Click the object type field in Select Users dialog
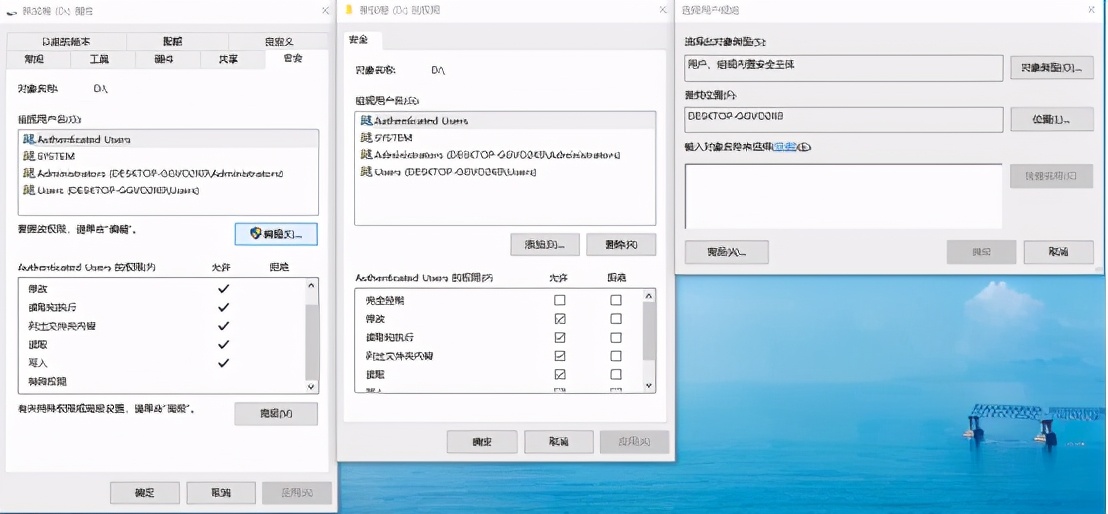This screenshot has height=514, width=1108. tap(844, 68)
